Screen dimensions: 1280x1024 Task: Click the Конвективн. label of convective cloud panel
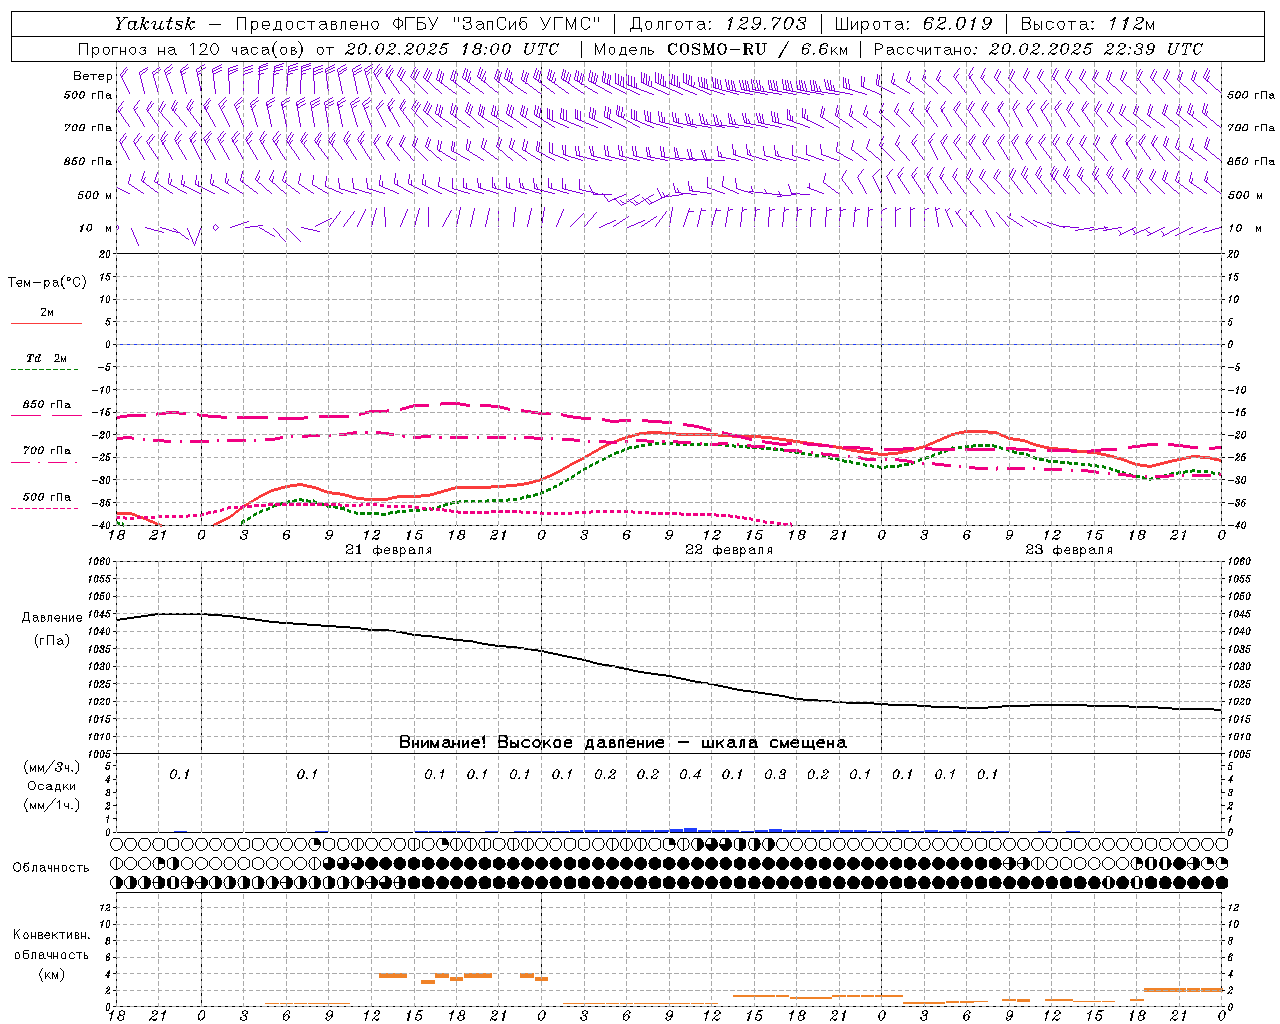point(51,935)
